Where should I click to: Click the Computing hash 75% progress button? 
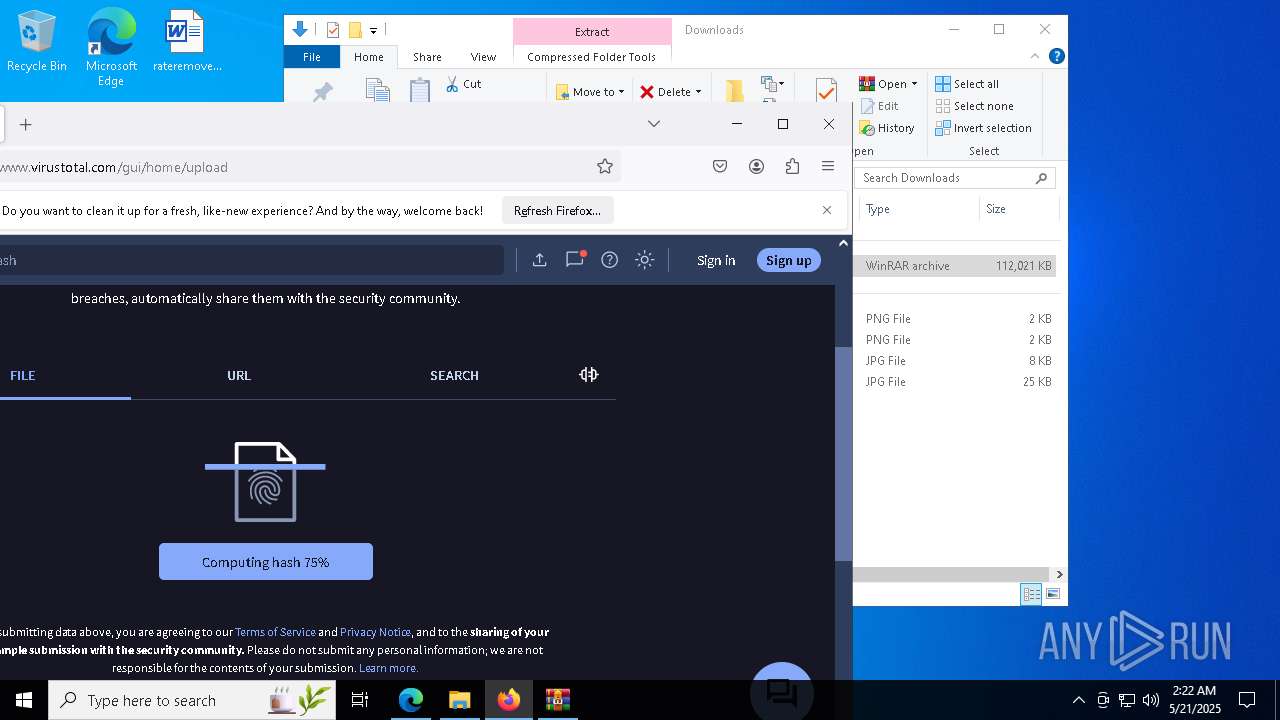click(x=266, y=562)
